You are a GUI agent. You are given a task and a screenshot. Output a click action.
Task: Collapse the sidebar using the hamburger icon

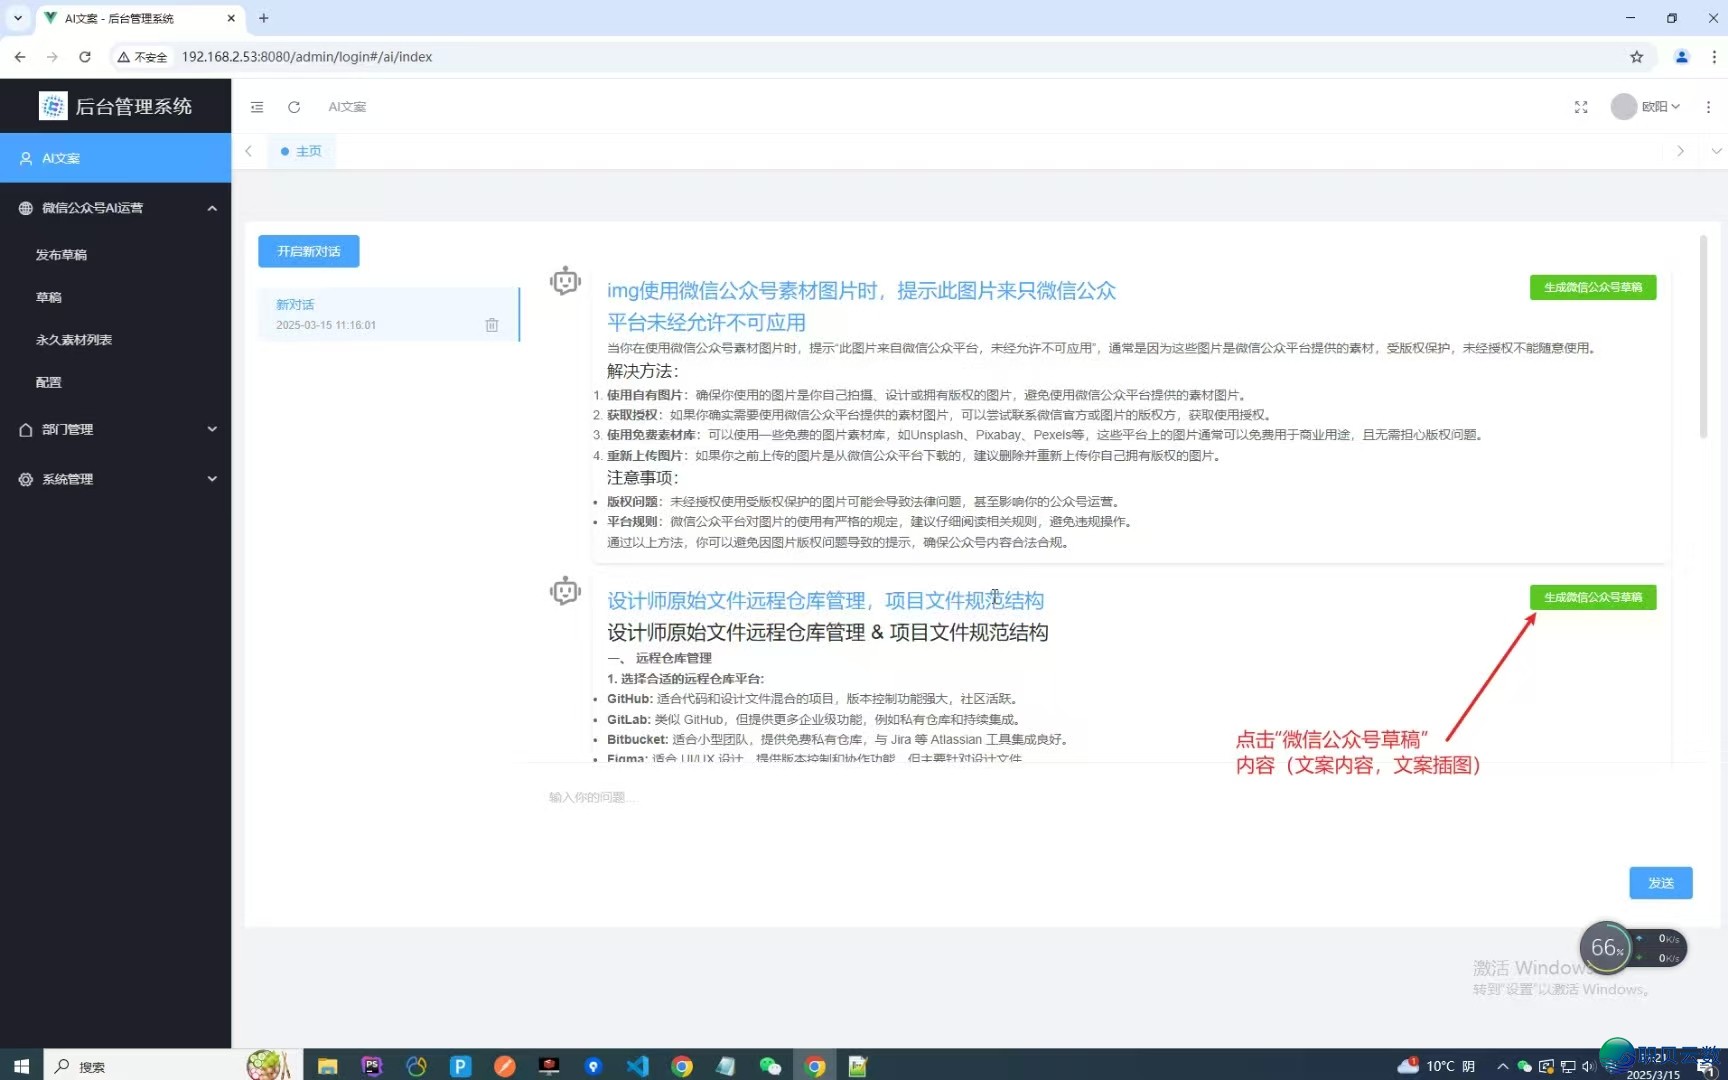pos(257,106)
